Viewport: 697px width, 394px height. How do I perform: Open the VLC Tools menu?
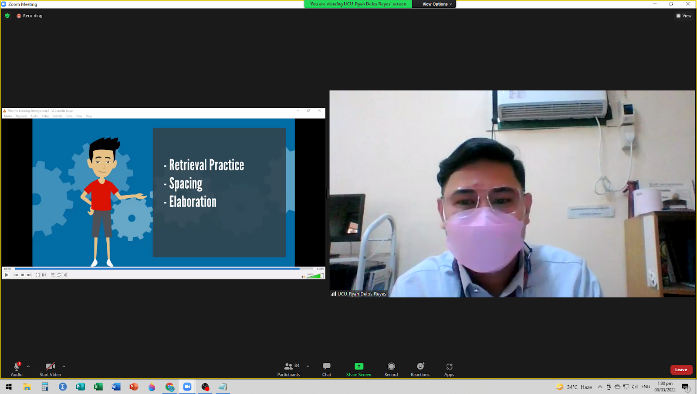(x=69, y=116)
